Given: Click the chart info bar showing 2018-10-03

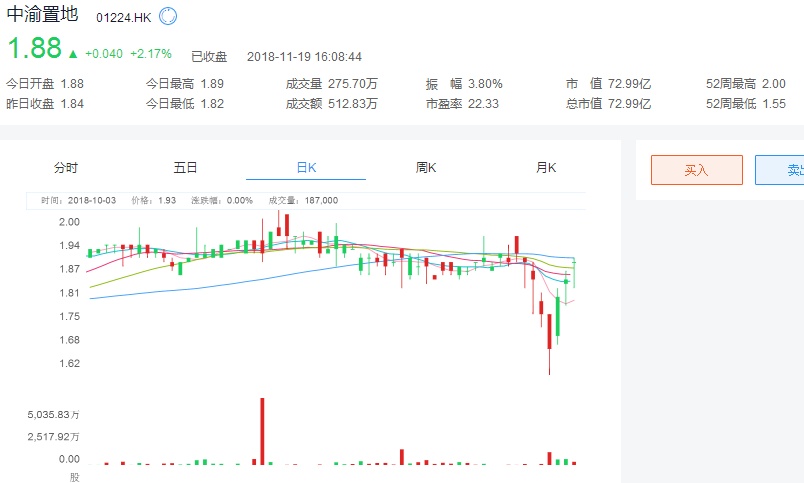Looking at the screenshot, I should [190, 200].
